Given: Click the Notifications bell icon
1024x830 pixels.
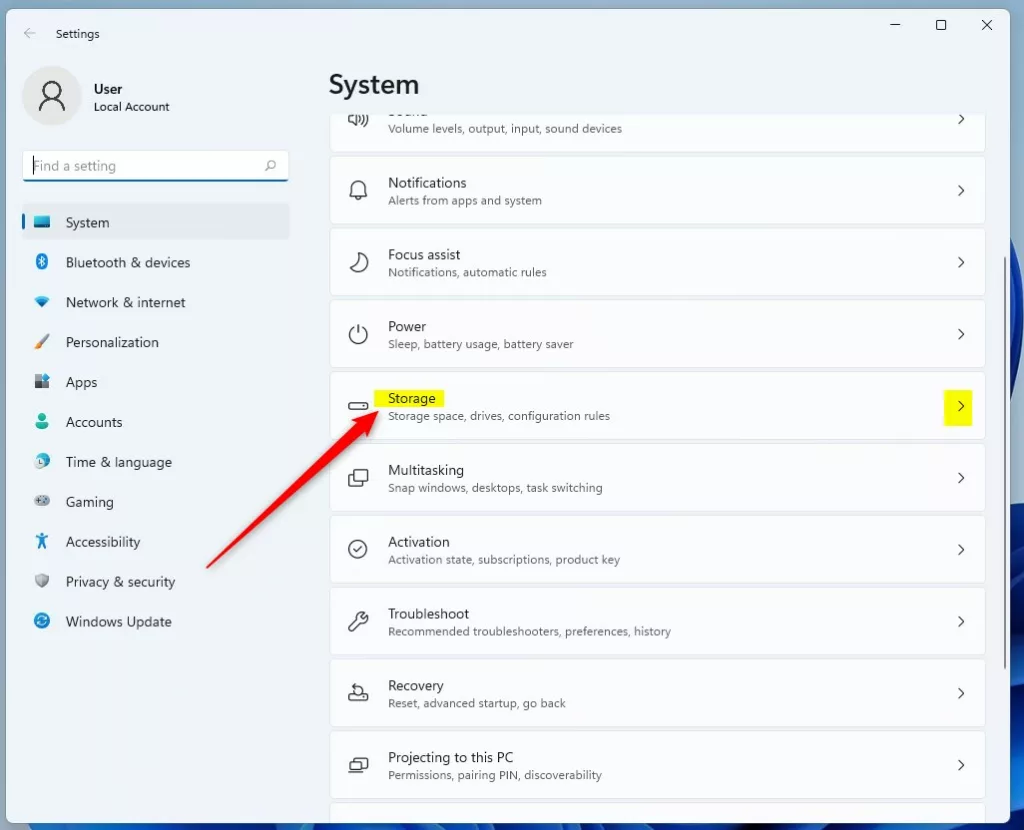Looking at the screenshot, I should [358, 190].
